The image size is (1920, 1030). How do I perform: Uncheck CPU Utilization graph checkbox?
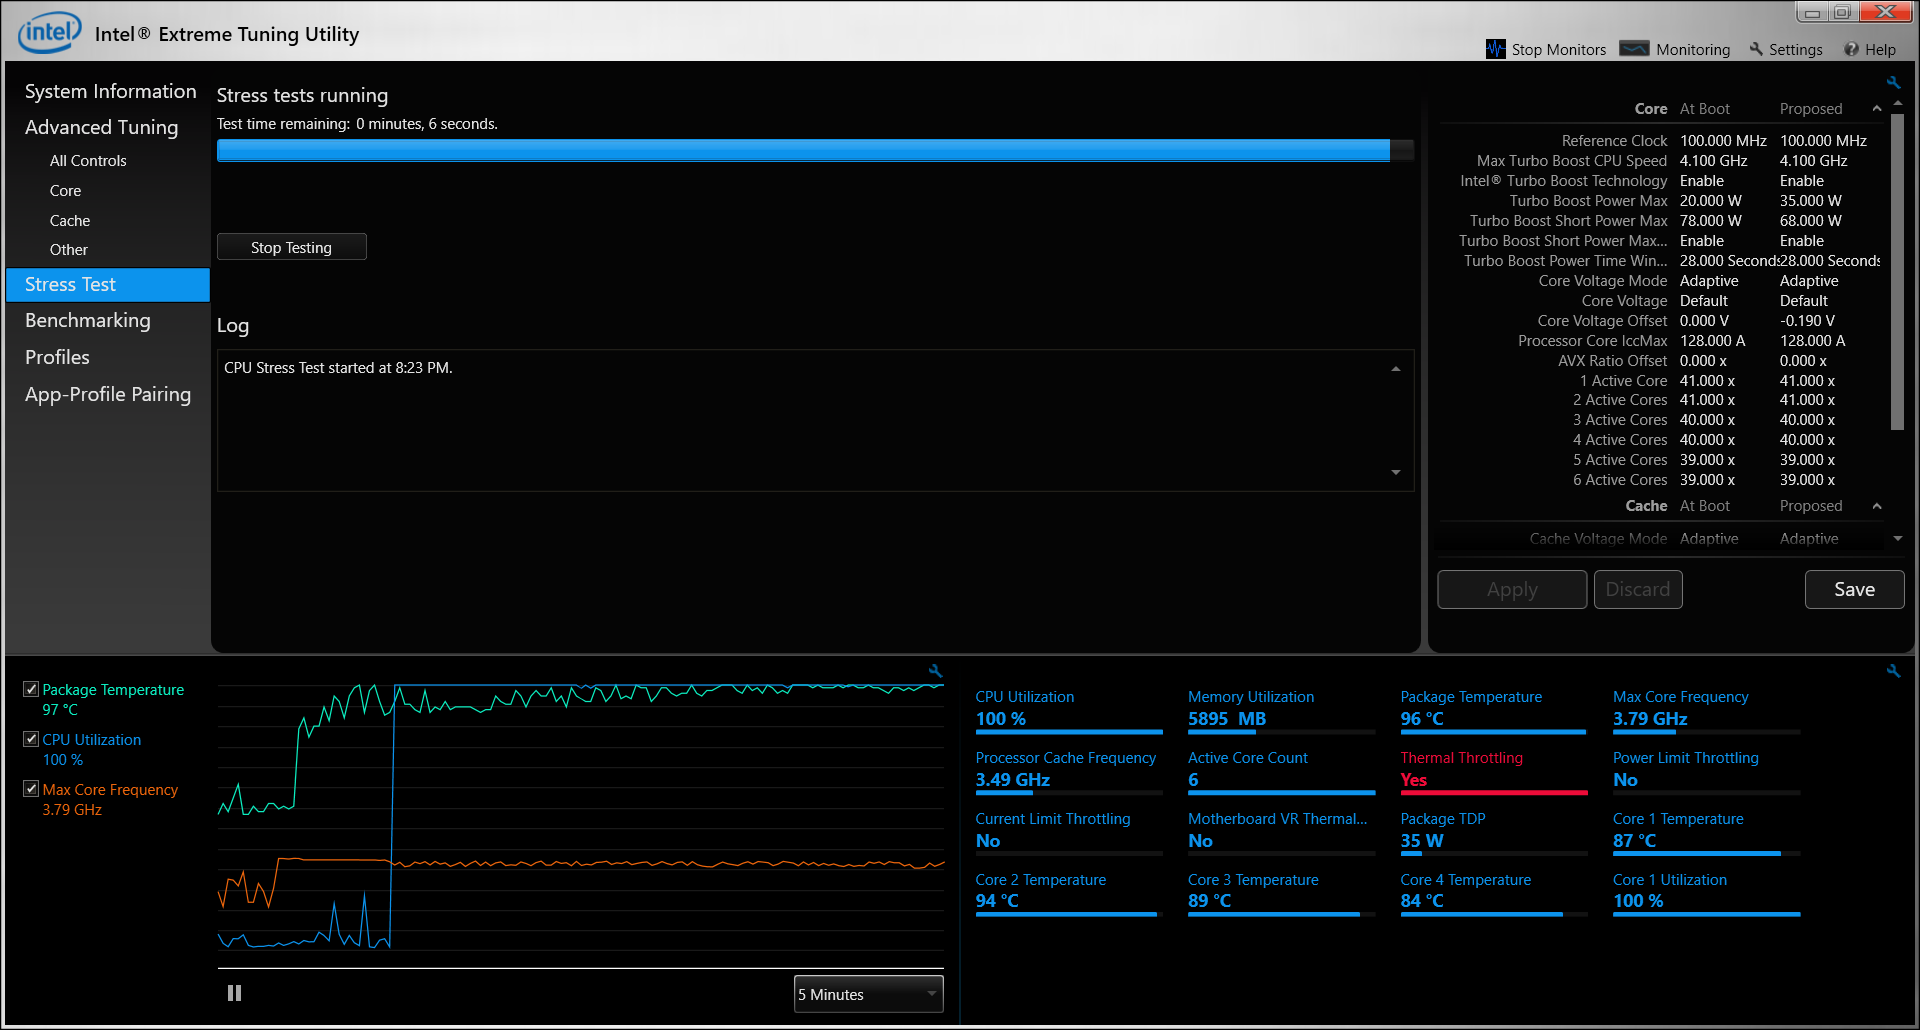tap(31, 739)
